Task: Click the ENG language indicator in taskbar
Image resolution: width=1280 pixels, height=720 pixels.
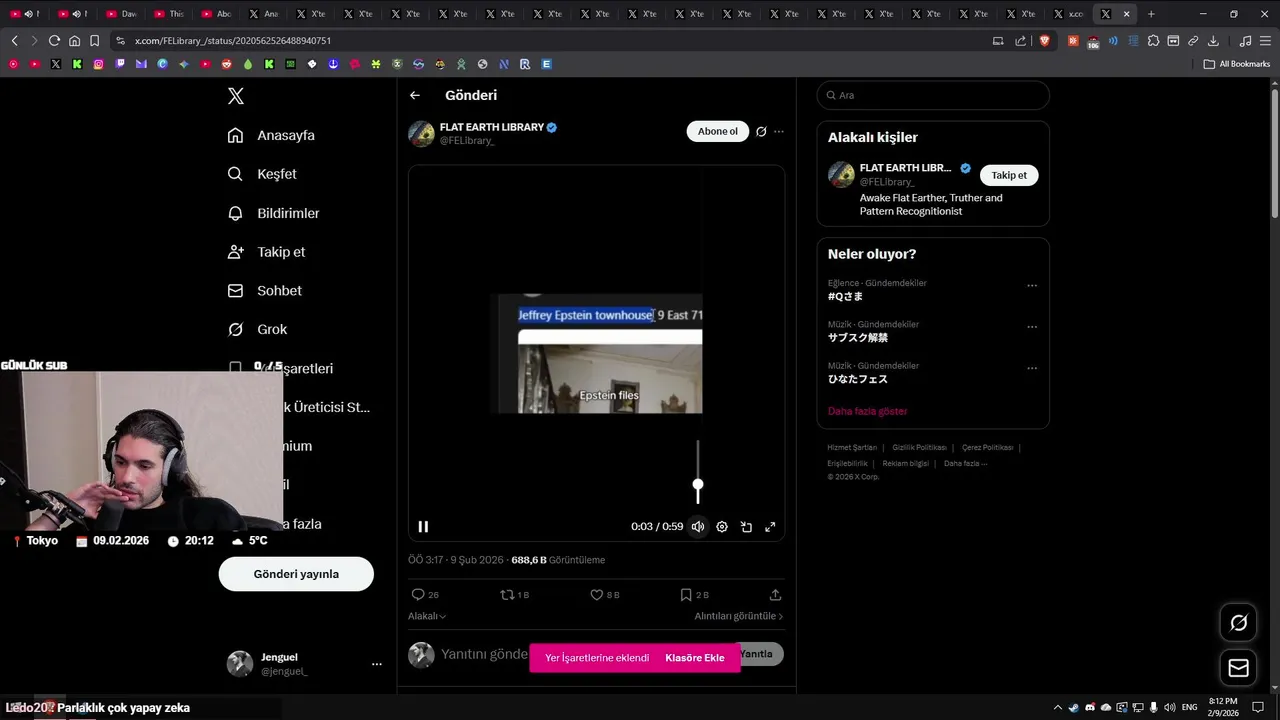Action: coord(1189,708)
